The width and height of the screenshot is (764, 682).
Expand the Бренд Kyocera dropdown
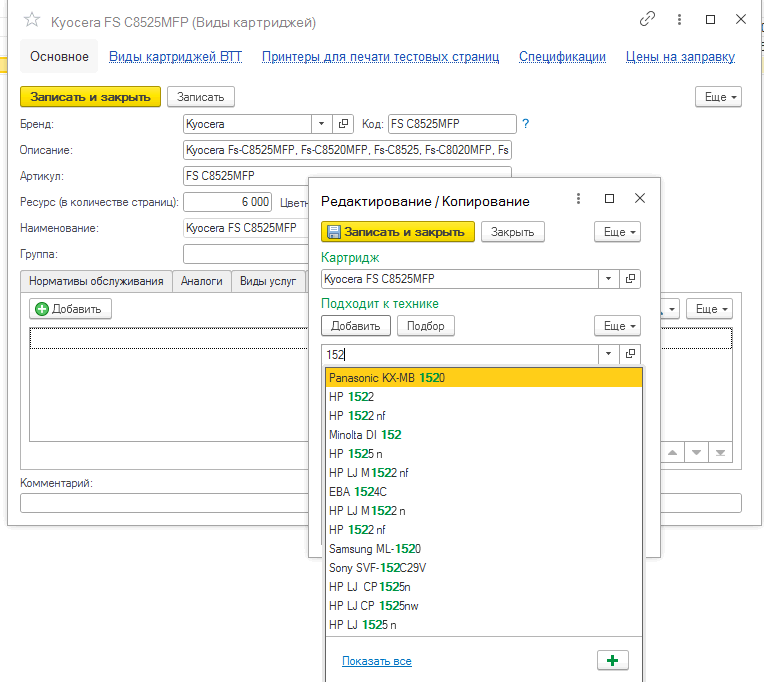pyautogui.click(x=322, y=124)
